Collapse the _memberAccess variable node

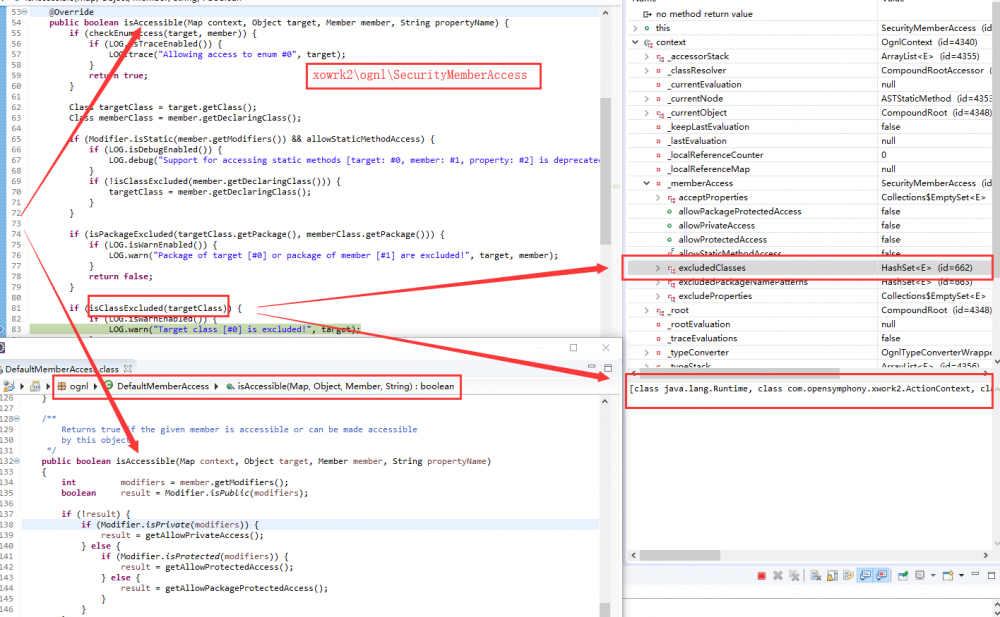pyautogui.click(x=647, y=183)
